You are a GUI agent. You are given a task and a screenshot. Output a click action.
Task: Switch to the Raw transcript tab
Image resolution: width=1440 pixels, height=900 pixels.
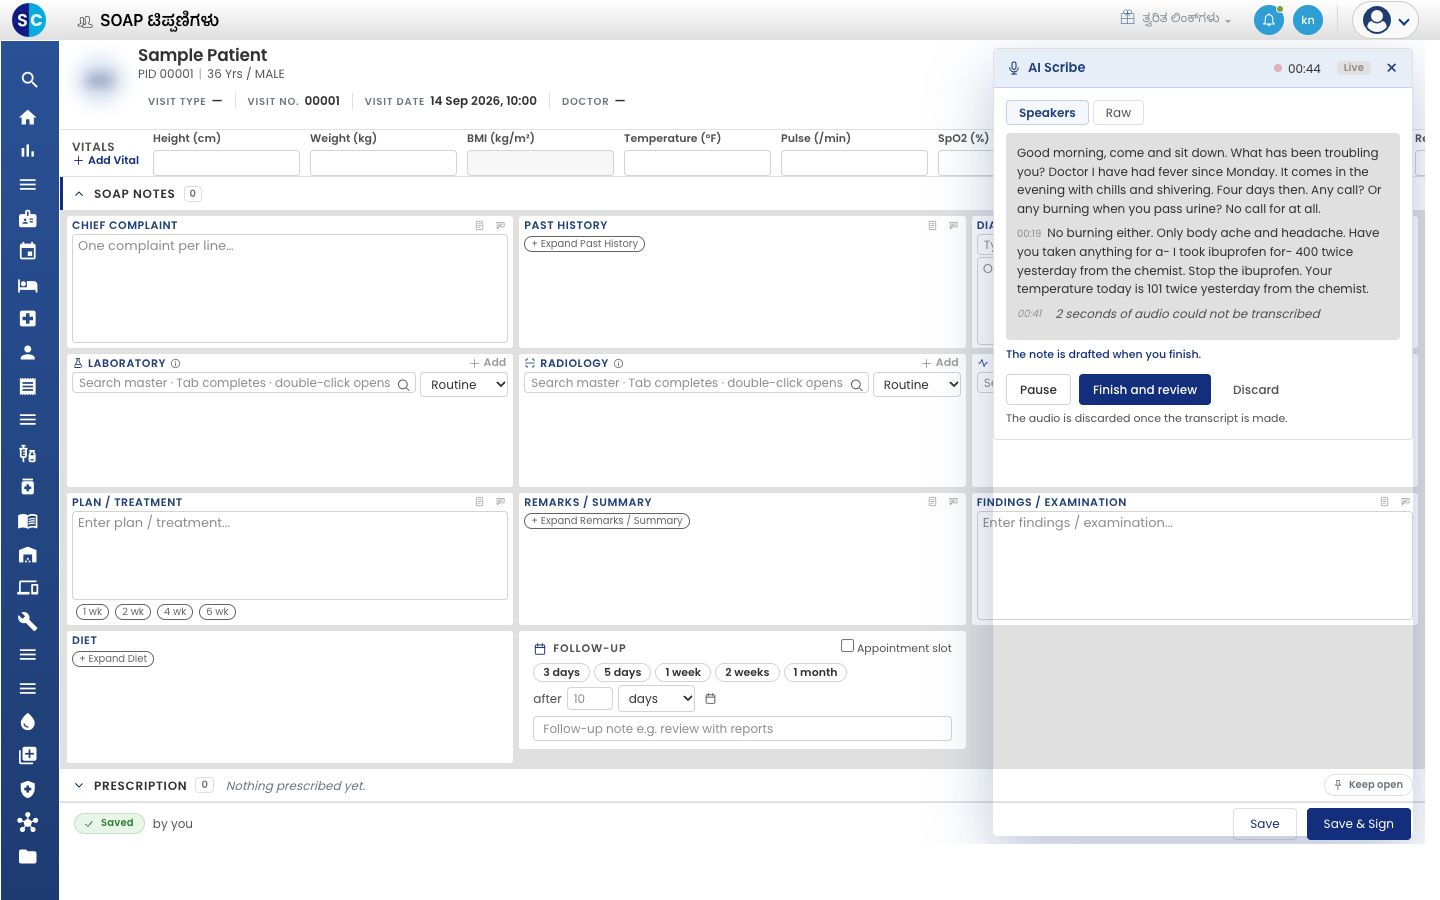[x=1118, y=113]
